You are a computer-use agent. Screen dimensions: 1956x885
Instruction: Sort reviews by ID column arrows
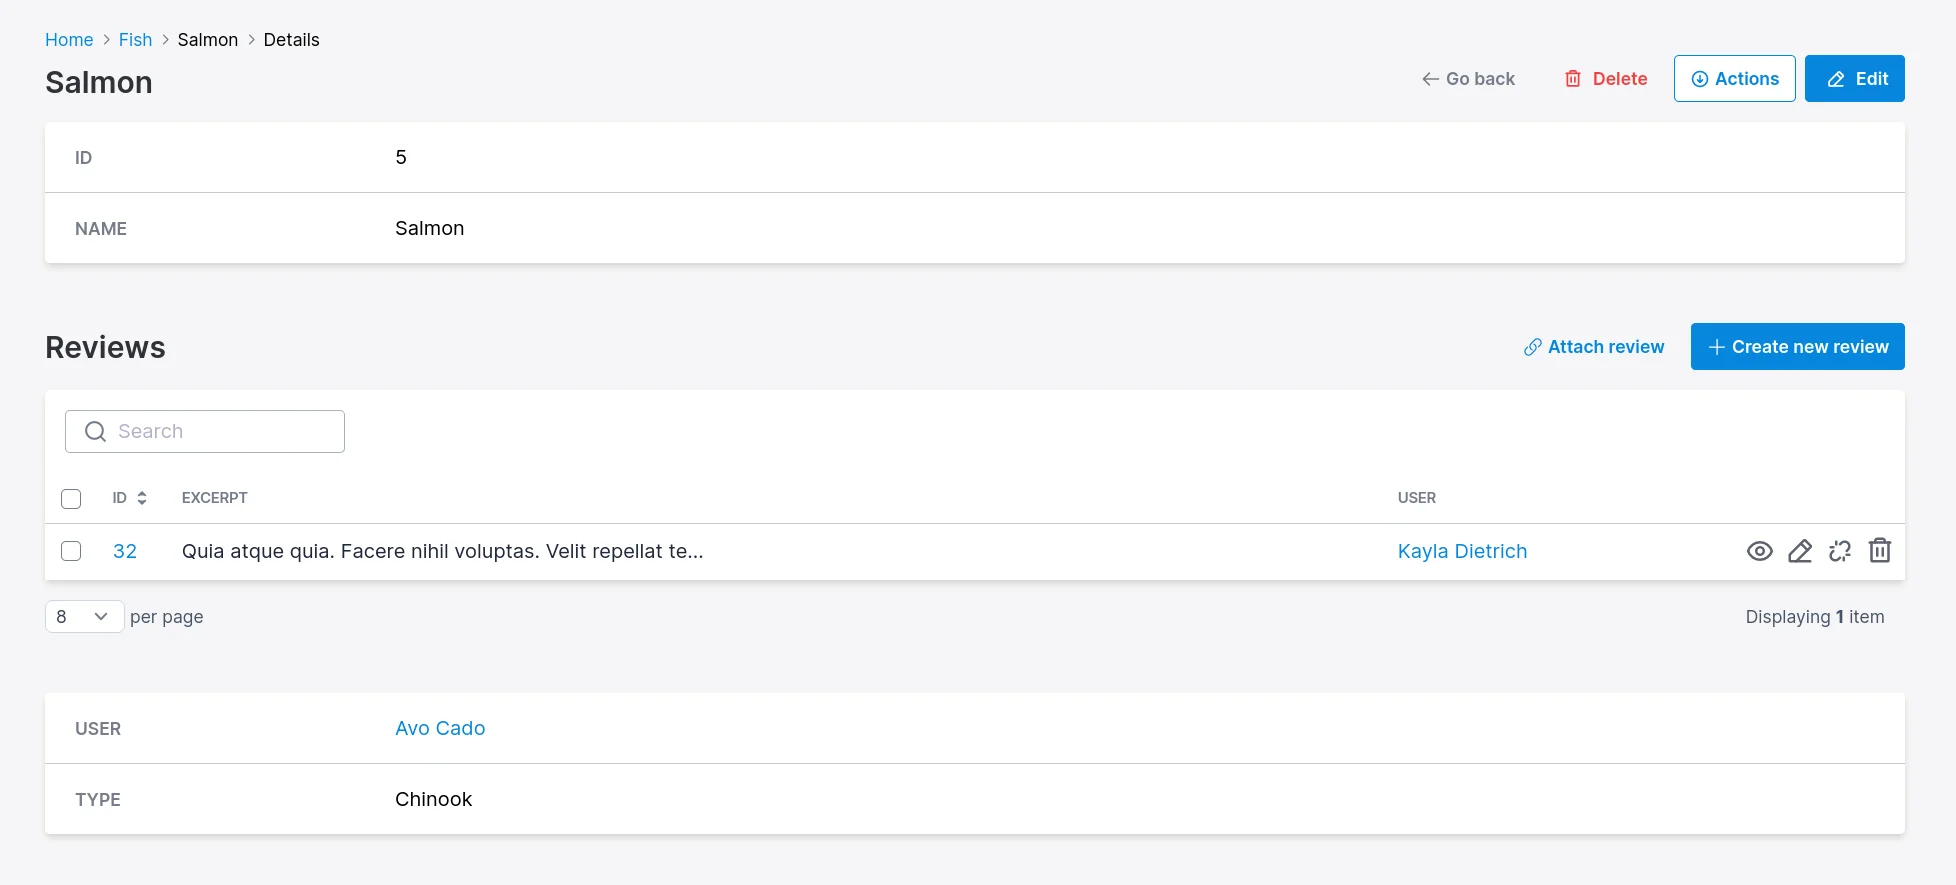[142, 498]
